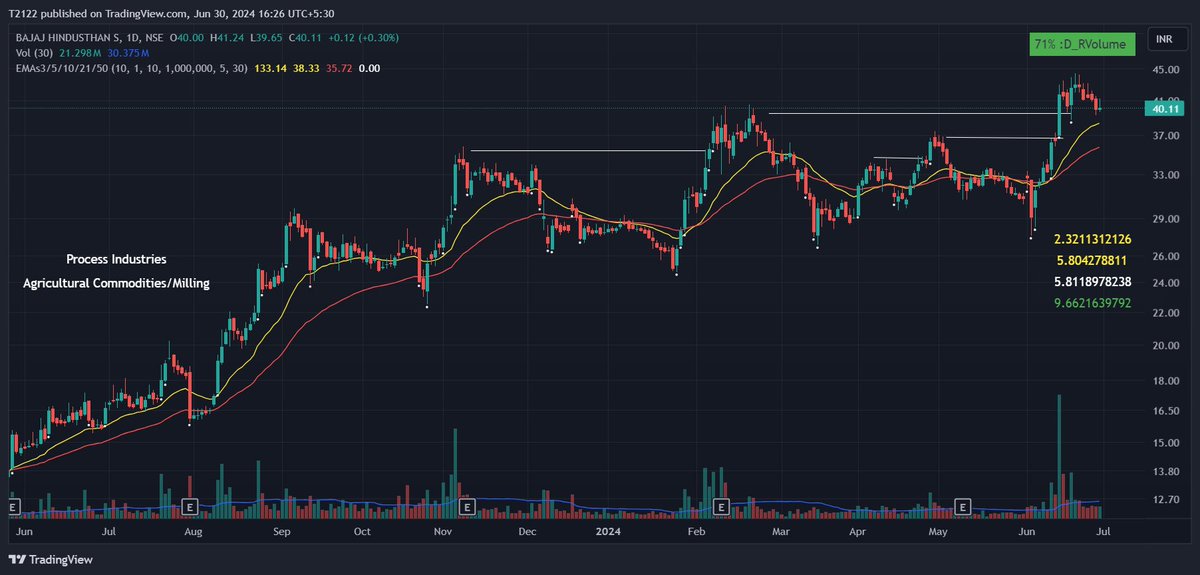The width and height of the screenshot is (1200, 575).
Task: Click the TradingView logo in the corner
Action: point(50,559)
